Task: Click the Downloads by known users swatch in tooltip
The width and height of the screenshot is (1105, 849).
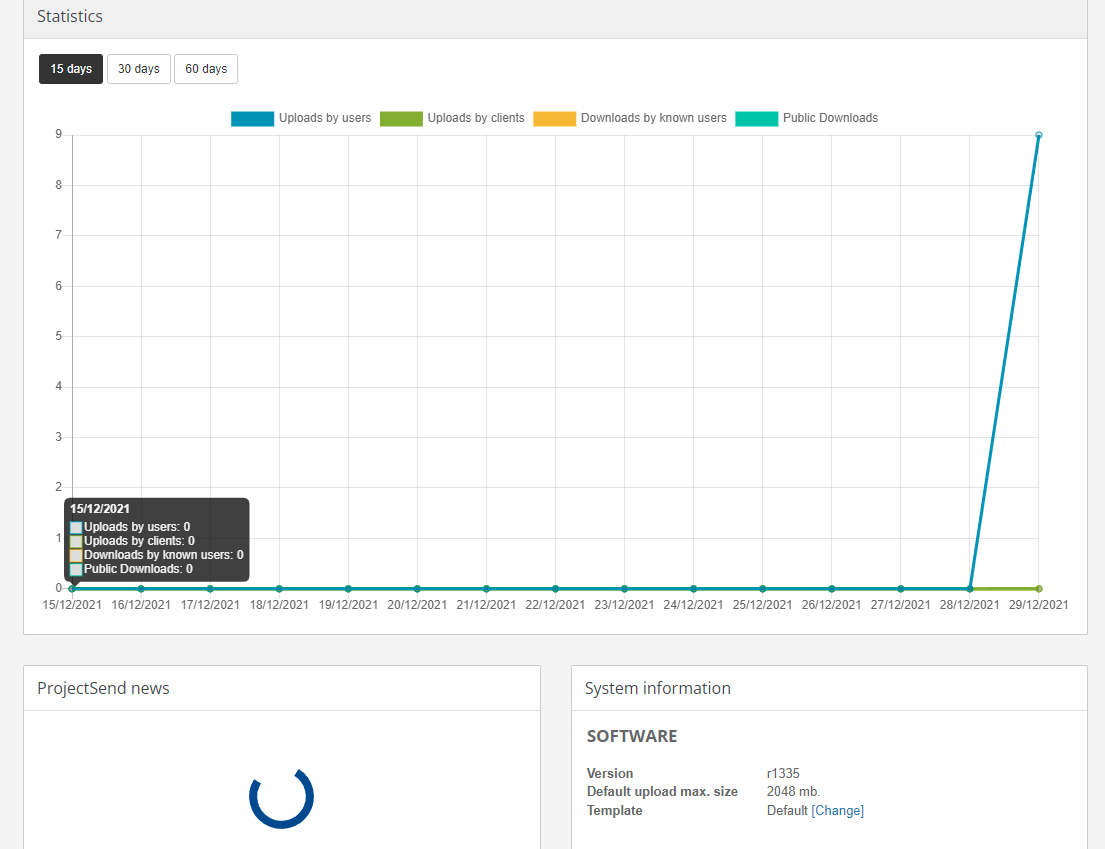Action: (75, 554)
